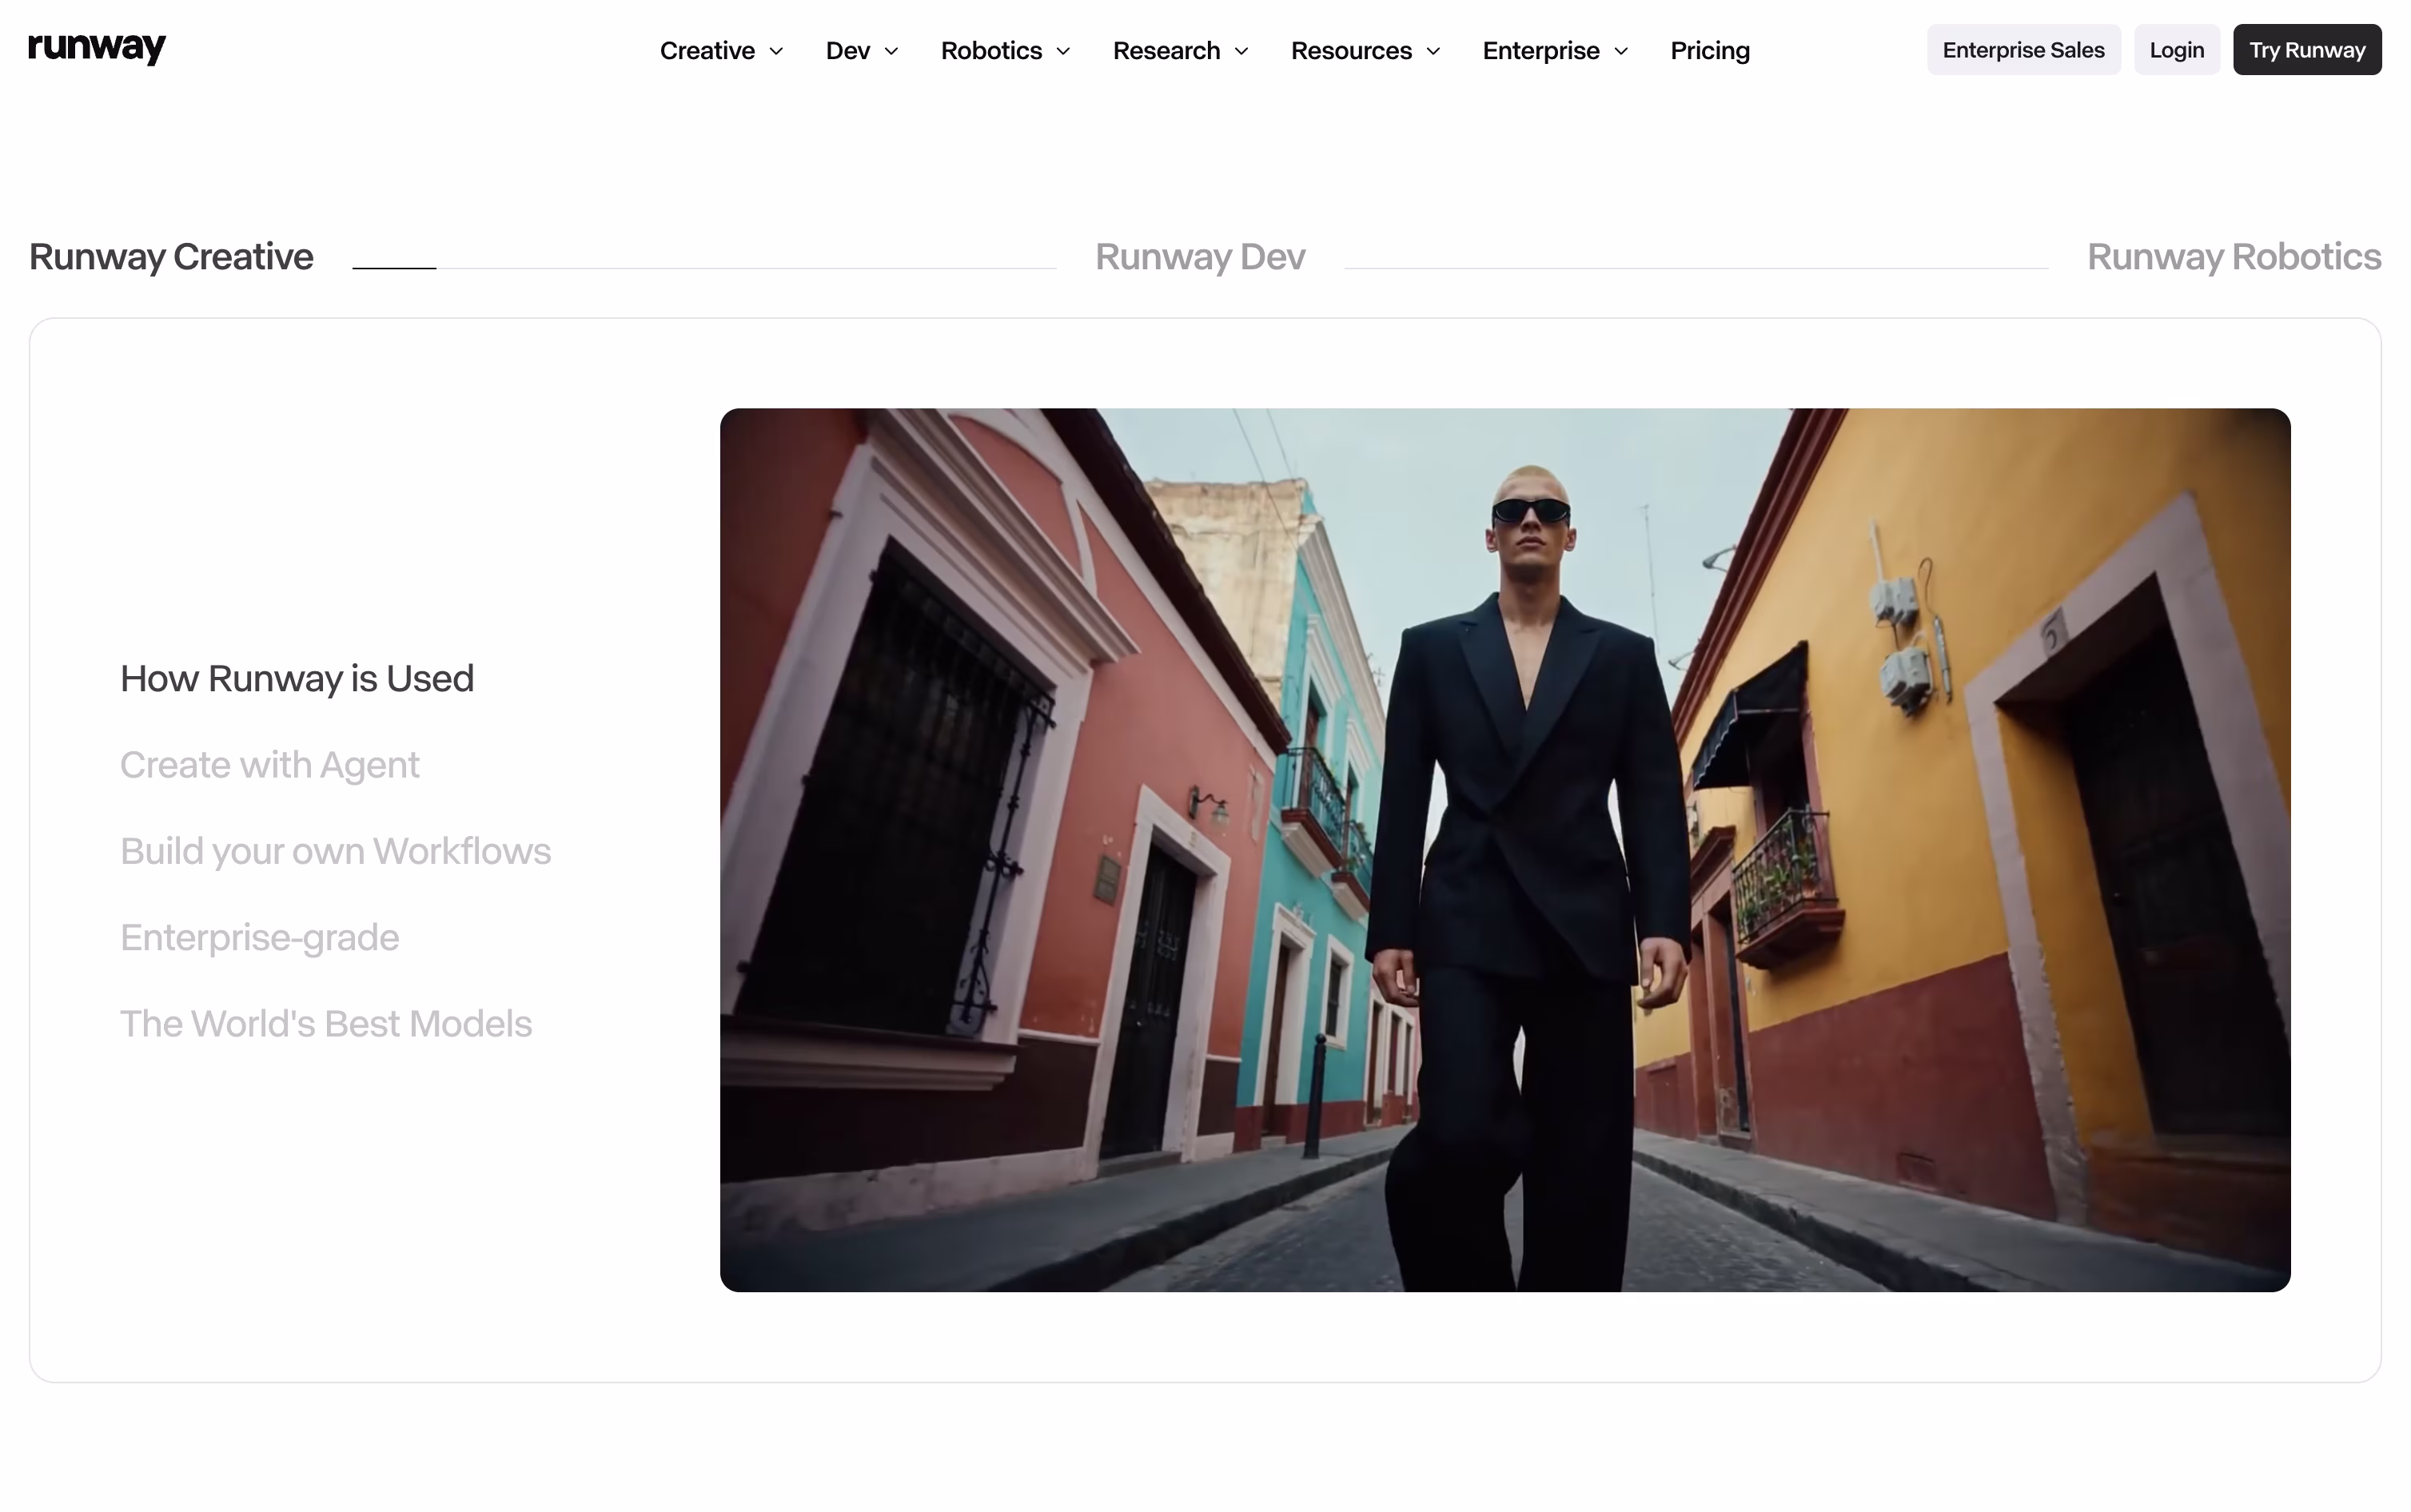Go to the Pricing page
Screen dimensions: 2411x1512
pyautogui.click(x=1710, y=50)
